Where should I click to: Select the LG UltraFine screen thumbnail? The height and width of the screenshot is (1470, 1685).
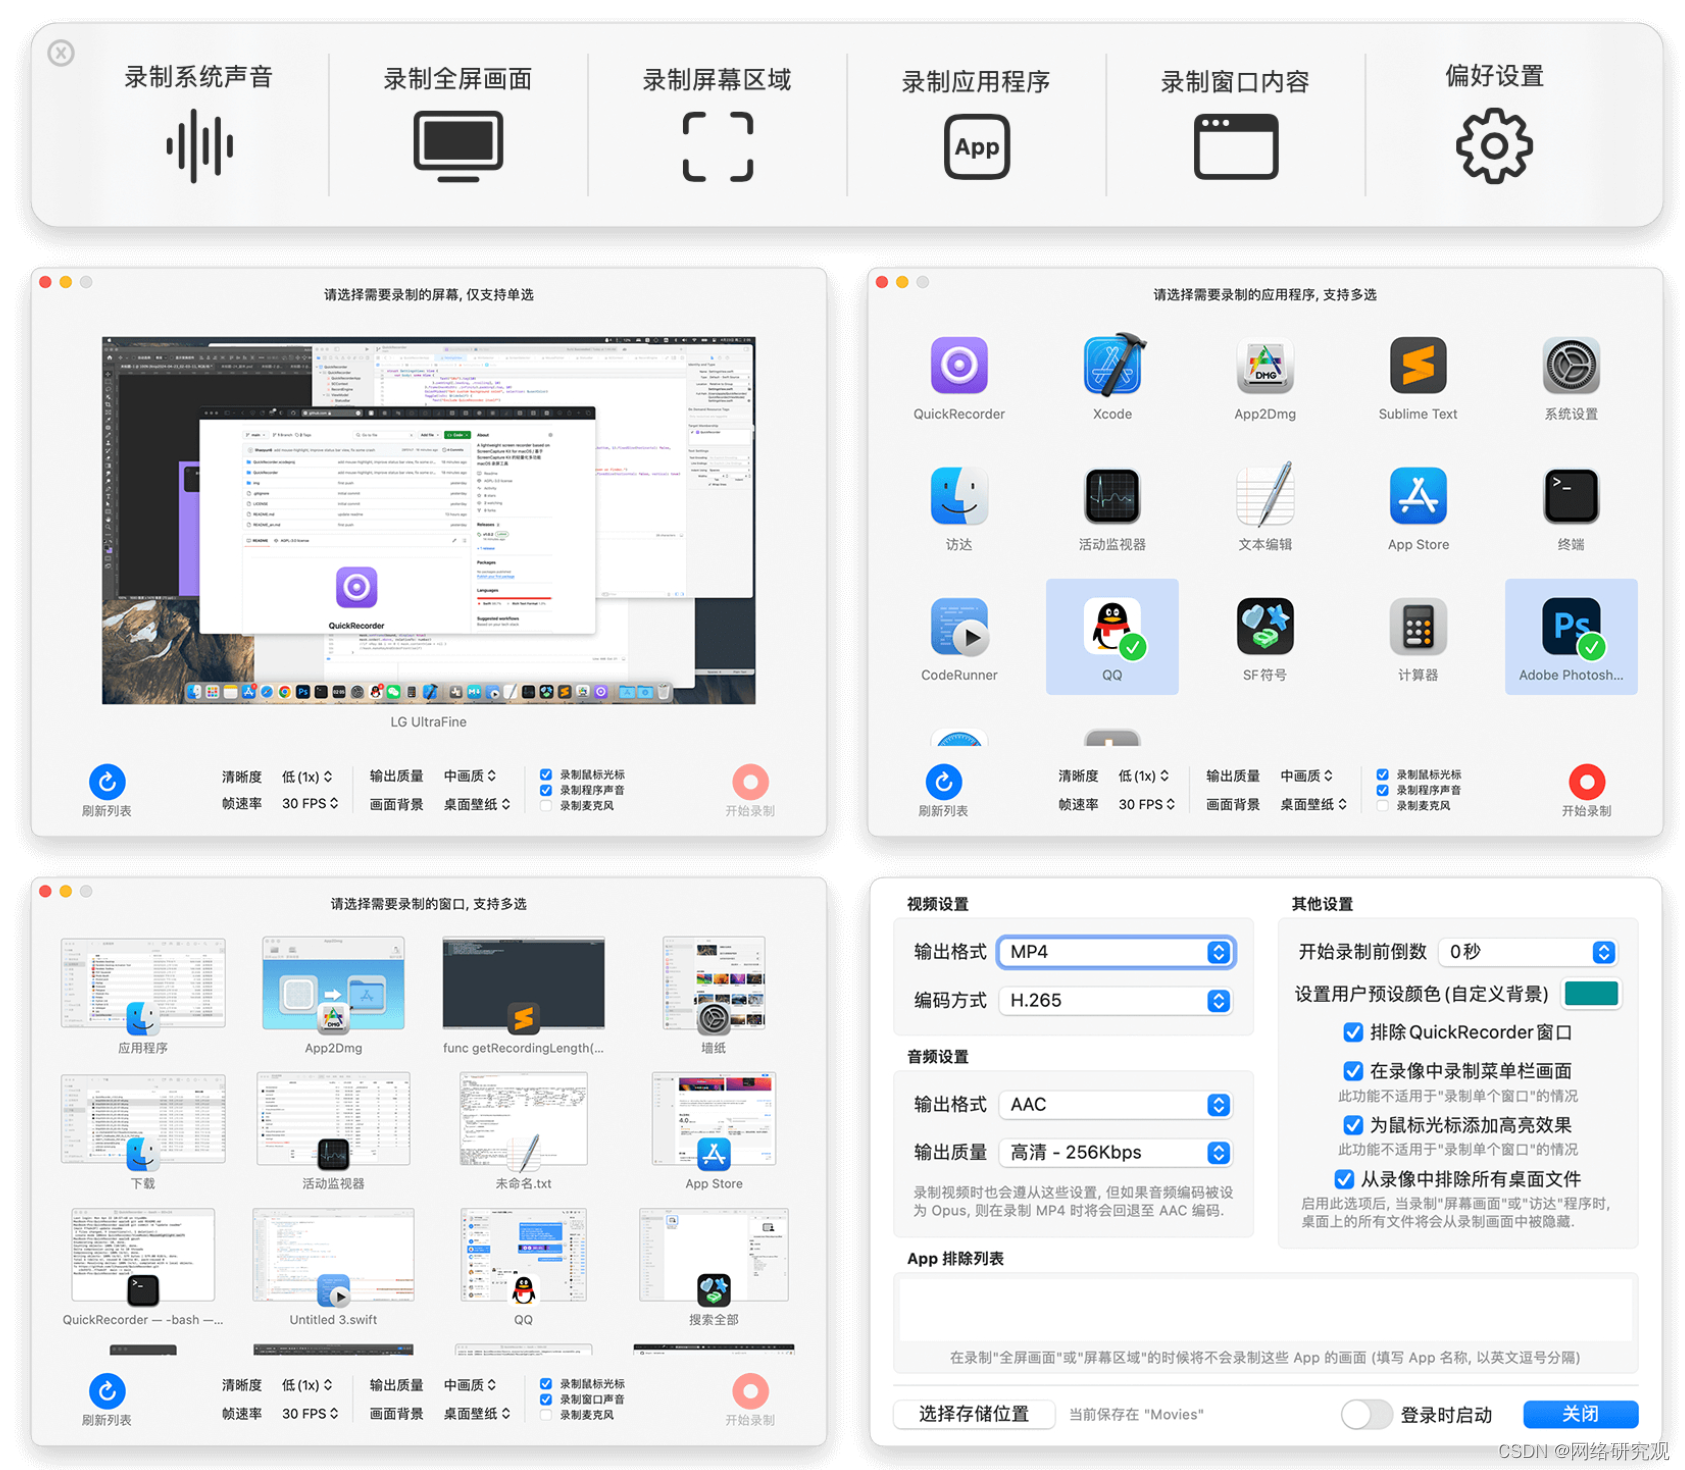(428, 520)
